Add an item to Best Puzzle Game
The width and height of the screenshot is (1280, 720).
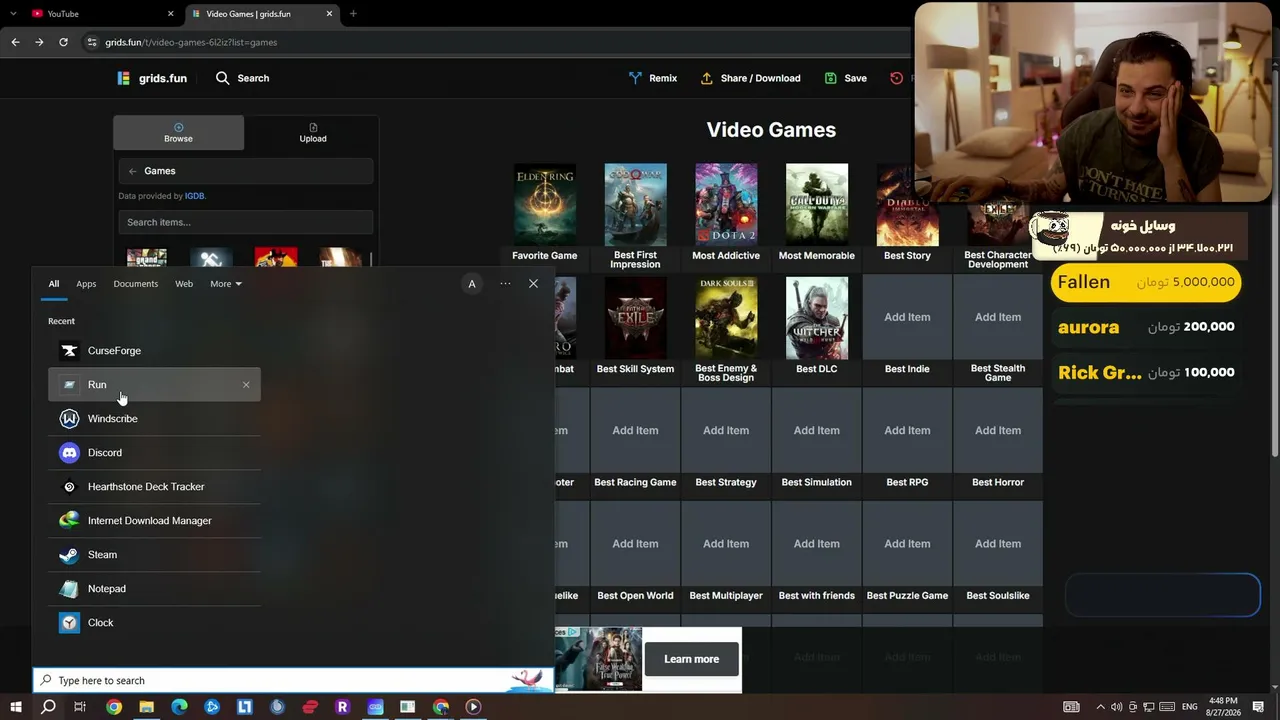pyautogui.click(x=907, y=544)
